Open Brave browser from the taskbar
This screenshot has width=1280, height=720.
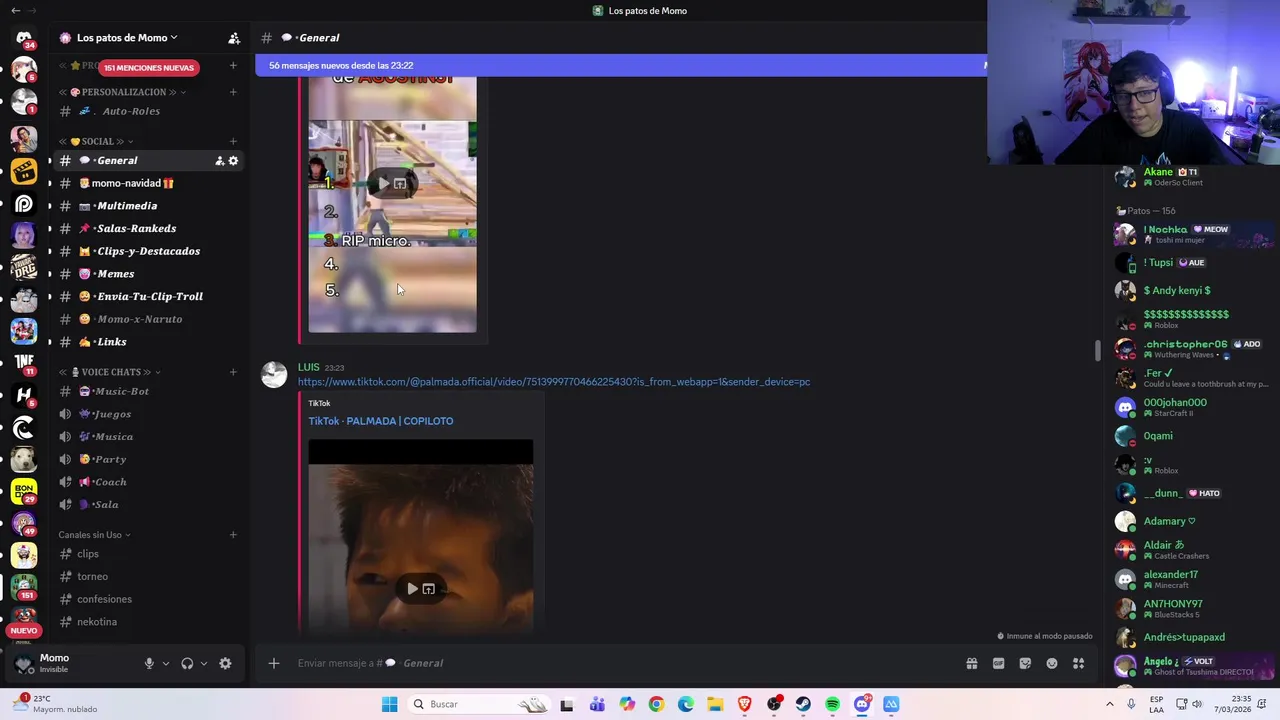[x=744, y=704]
